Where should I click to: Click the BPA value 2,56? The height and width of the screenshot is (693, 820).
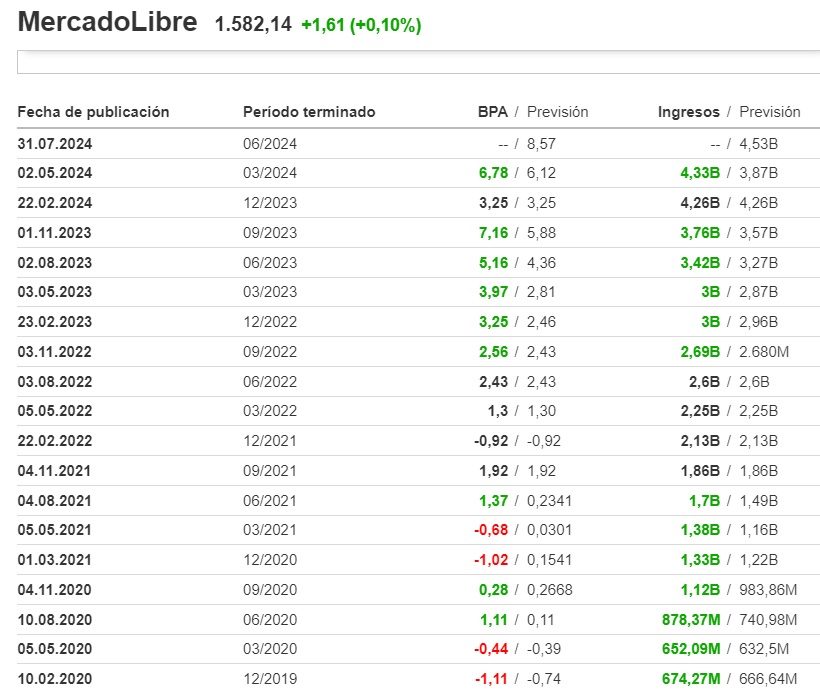[x=493, y=352]
